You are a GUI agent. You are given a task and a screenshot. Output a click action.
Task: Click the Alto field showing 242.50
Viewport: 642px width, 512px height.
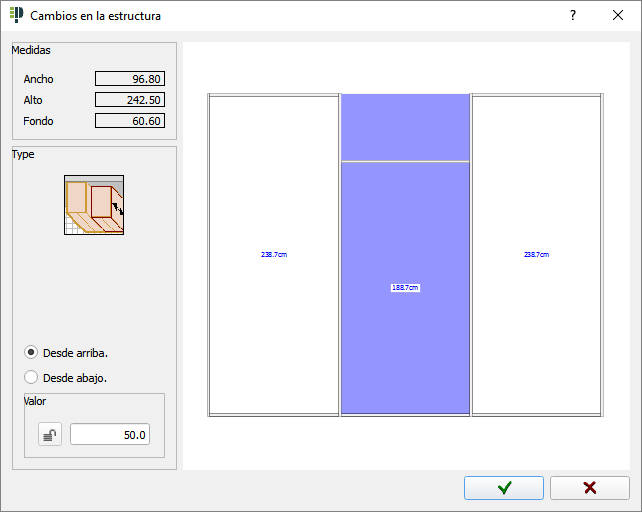tap(130, 100)
